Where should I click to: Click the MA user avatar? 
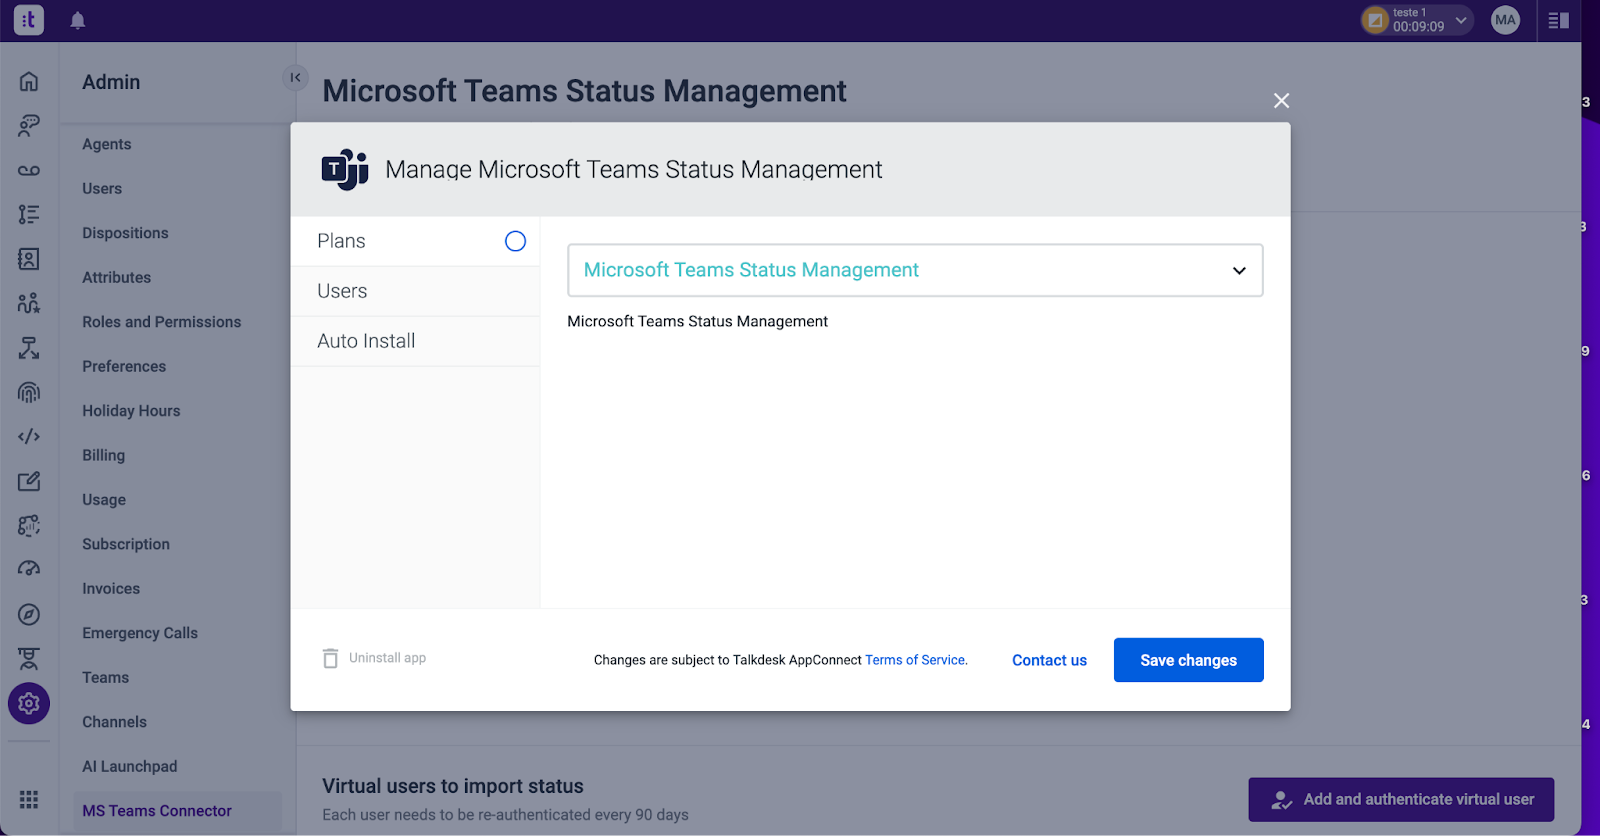(x=1505, y=20)
